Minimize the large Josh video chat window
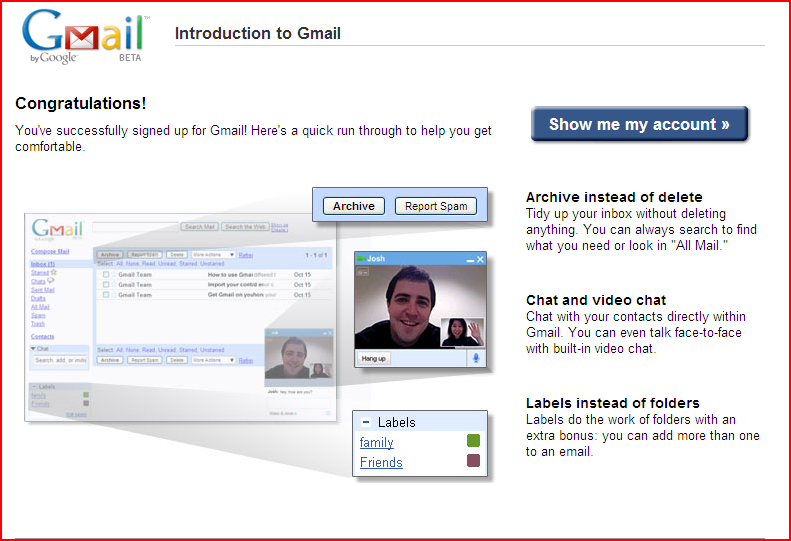Image resolution: width=791 pixels, height=541 pixels. (x=470, y=260)
